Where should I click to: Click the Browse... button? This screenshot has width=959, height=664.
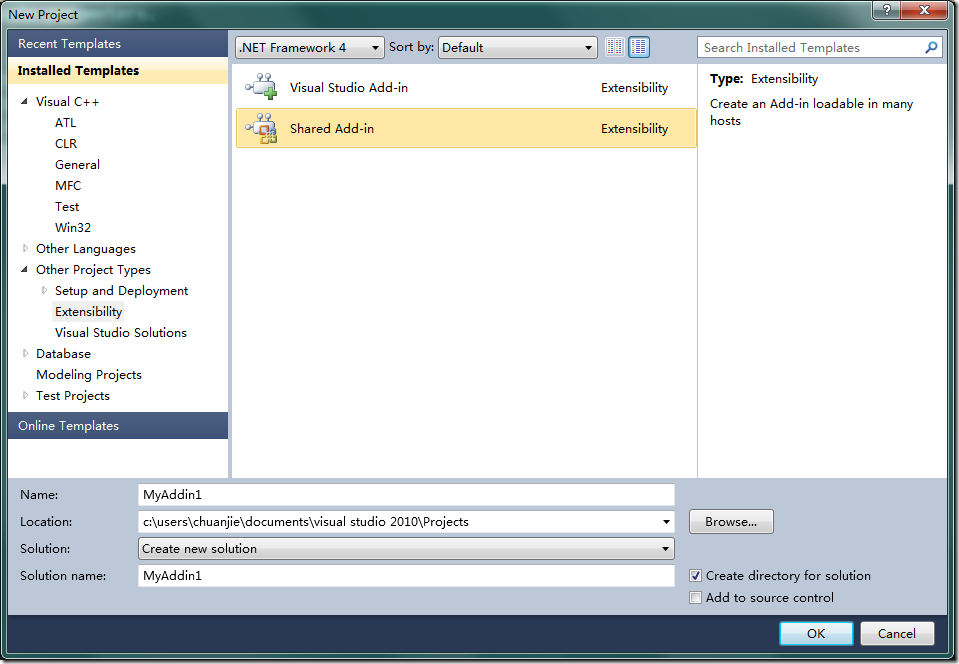[x=731, y=522]
